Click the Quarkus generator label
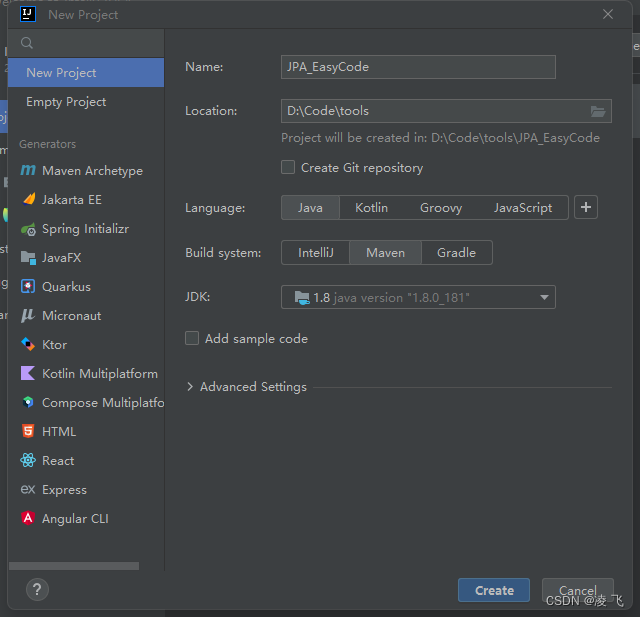Viewport: 640px width, 617px height. pyautogui.click(x=66, y=286)
